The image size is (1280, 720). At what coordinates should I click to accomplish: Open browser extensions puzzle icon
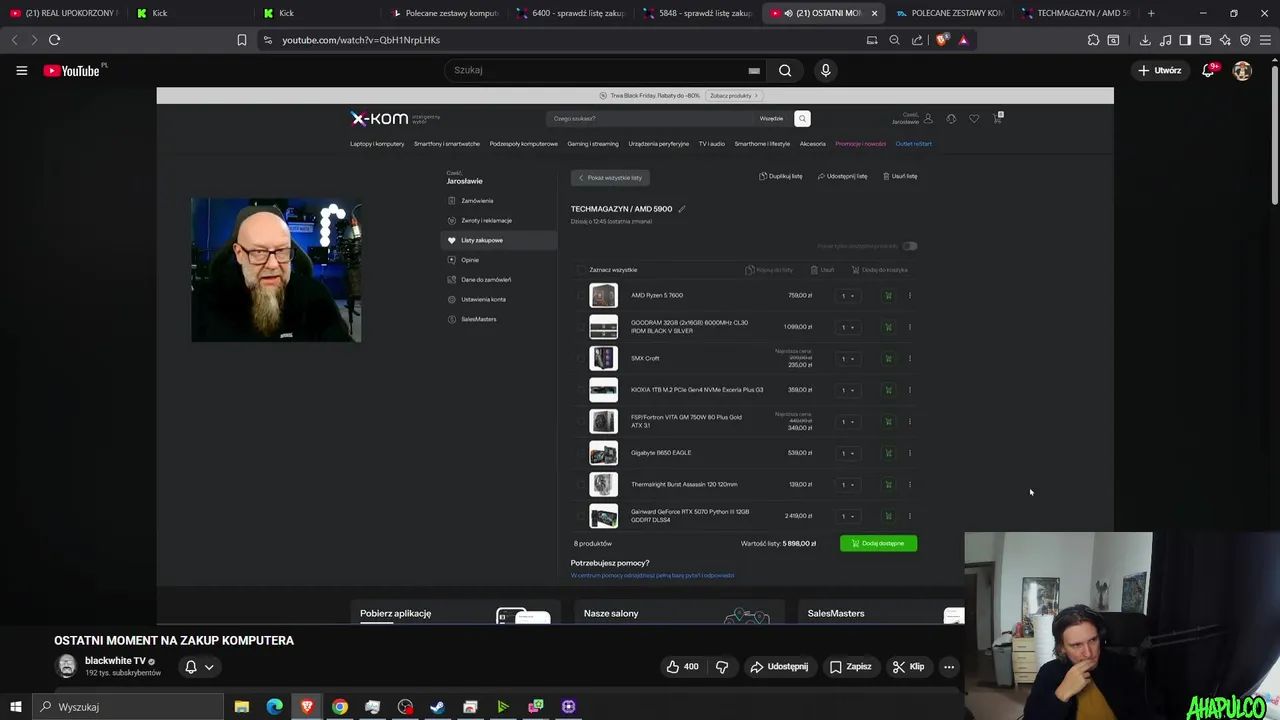click(x=1093, y=40)
